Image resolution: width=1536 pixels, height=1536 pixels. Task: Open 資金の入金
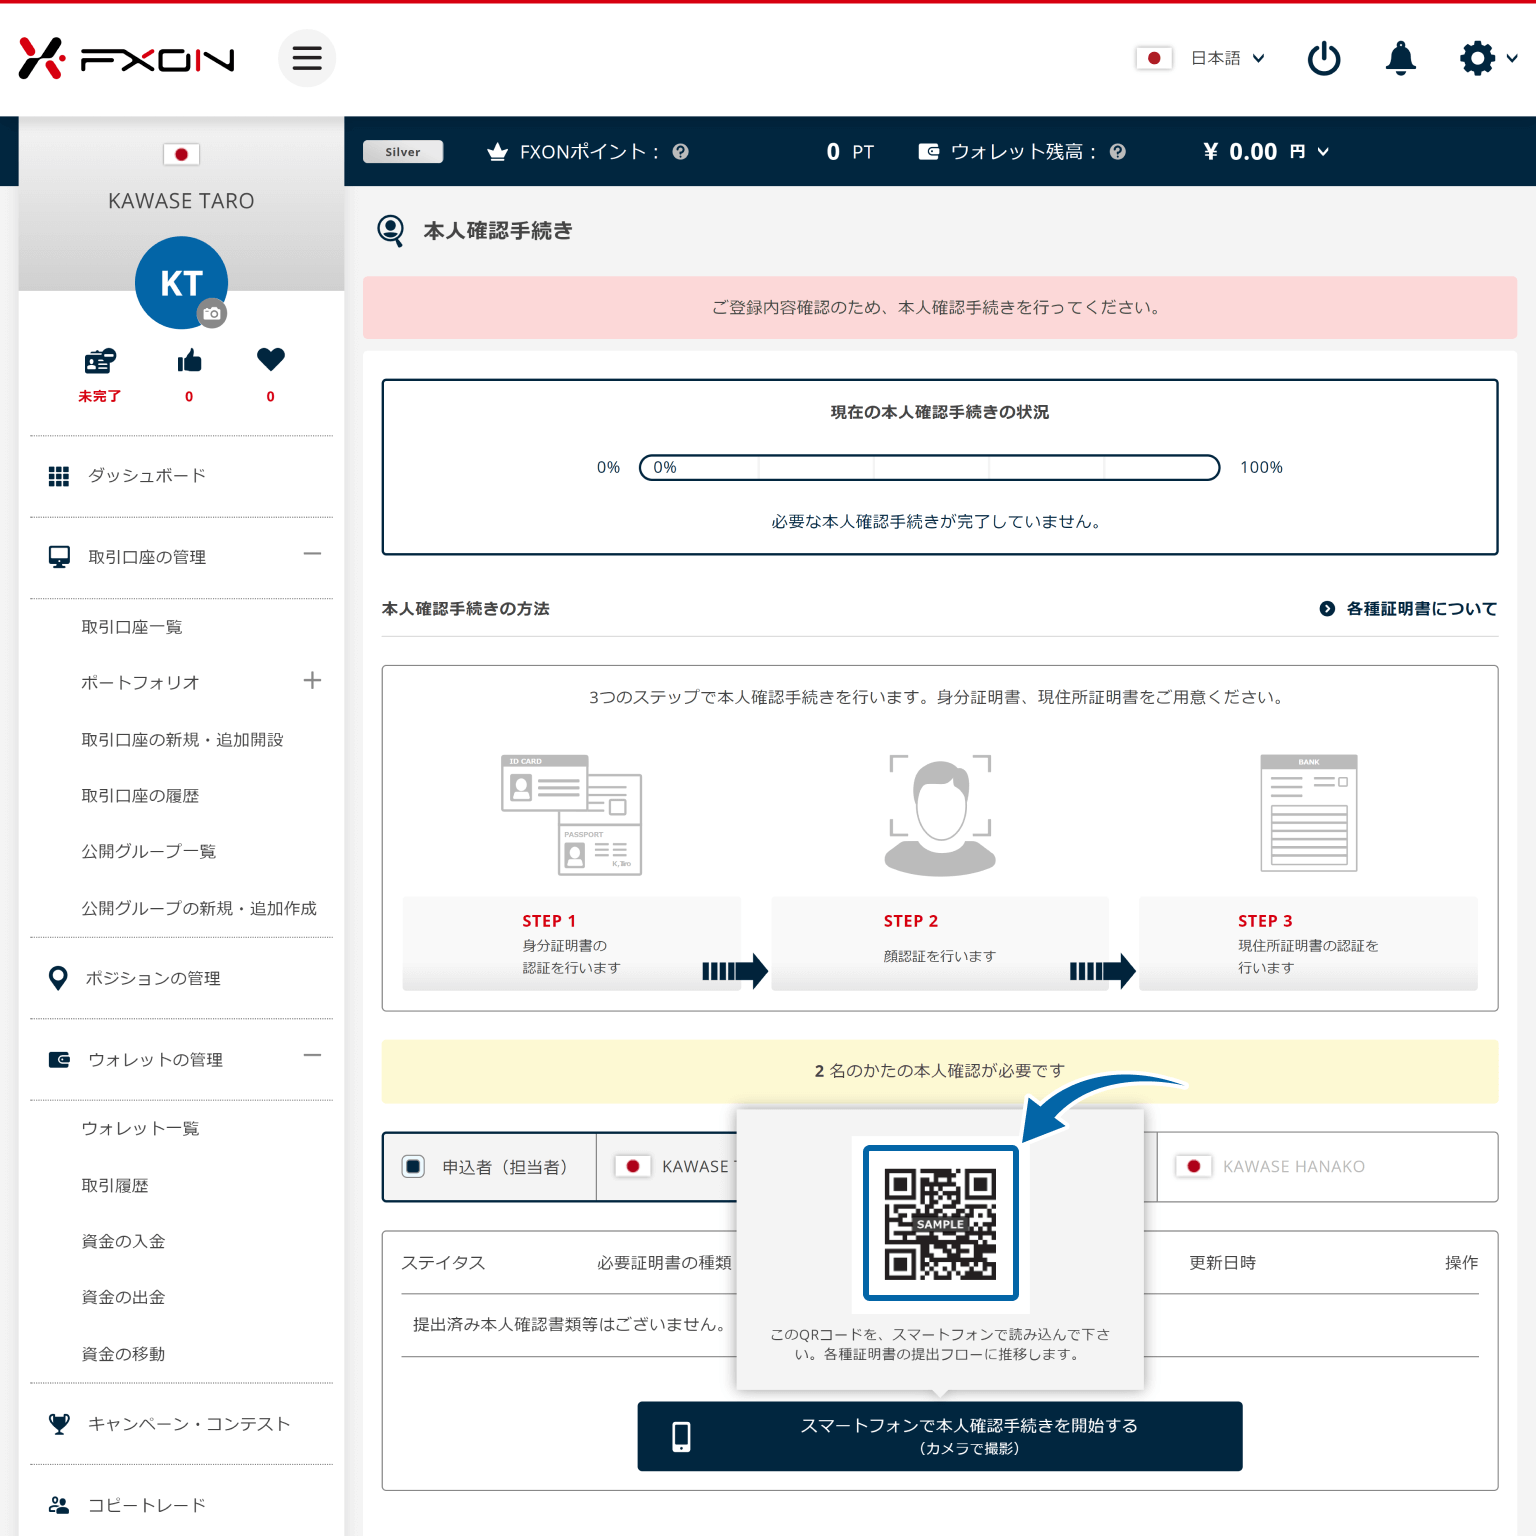click(123, 1241)
